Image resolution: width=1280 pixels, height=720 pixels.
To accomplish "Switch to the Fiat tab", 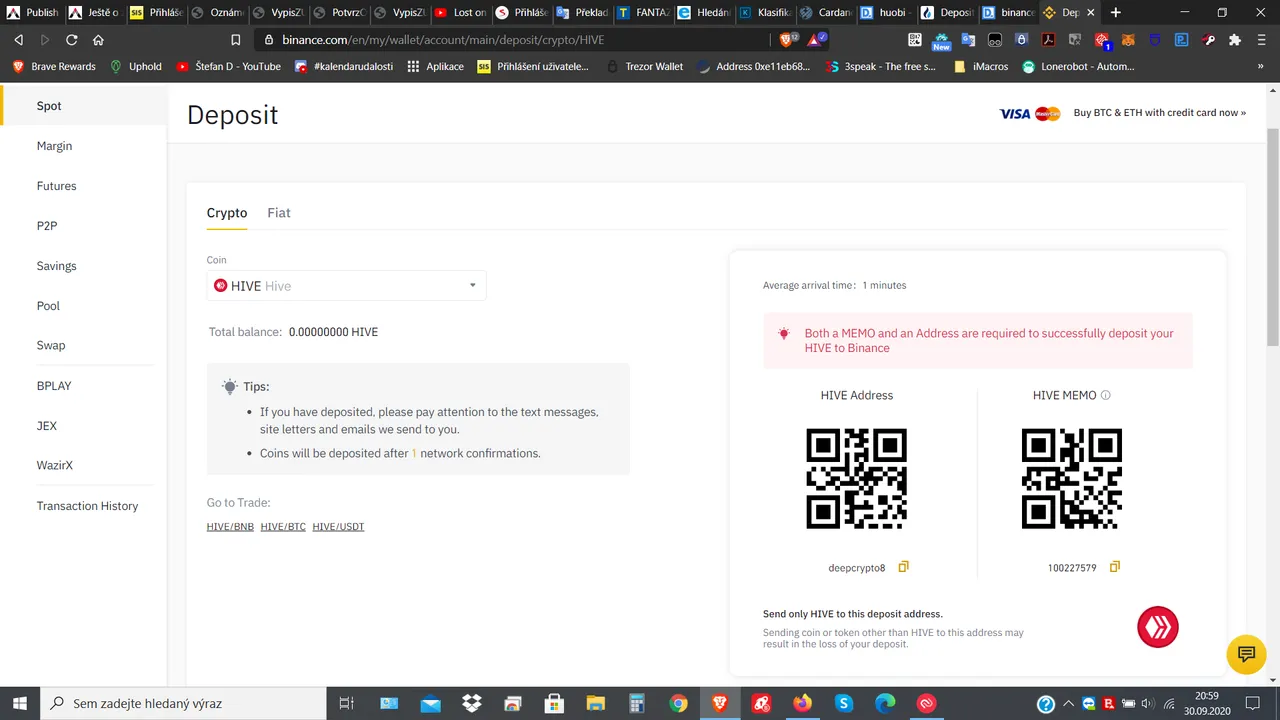I will (279, 213).
